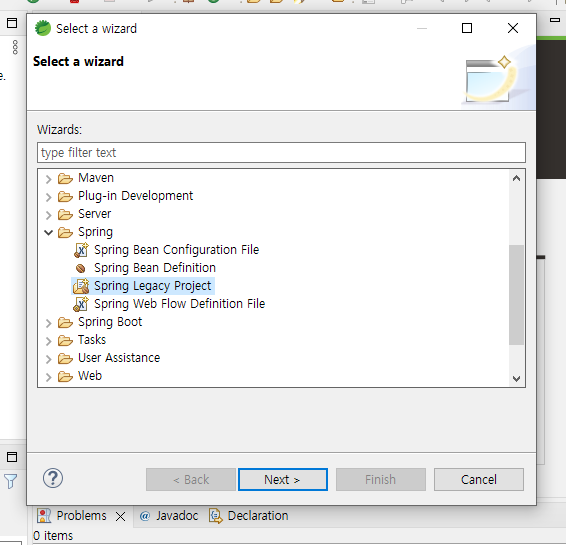Select the Server category label

(x=95, y=214)
